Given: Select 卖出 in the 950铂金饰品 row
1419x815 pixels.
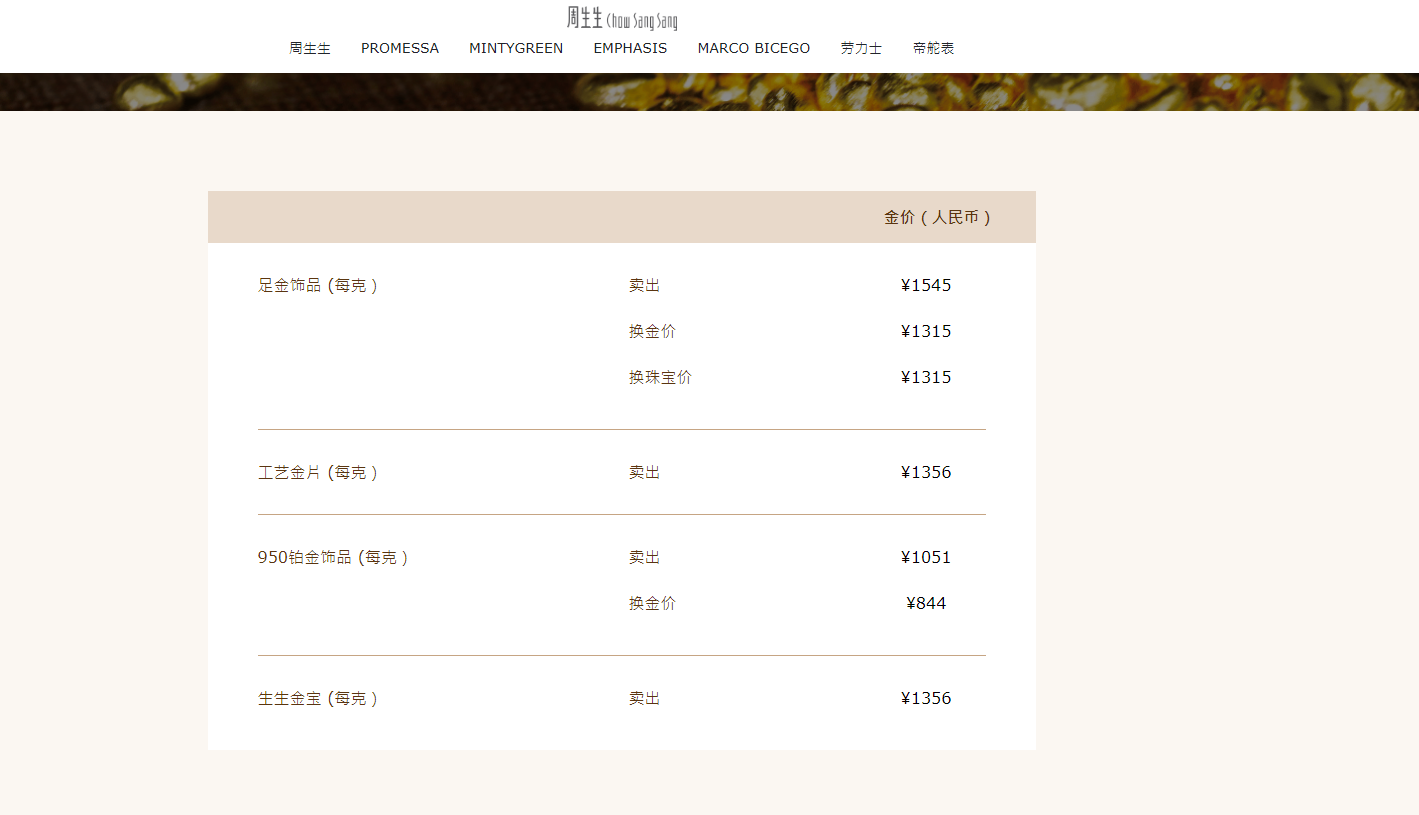Looking at the screenshot, I should 645,557.
